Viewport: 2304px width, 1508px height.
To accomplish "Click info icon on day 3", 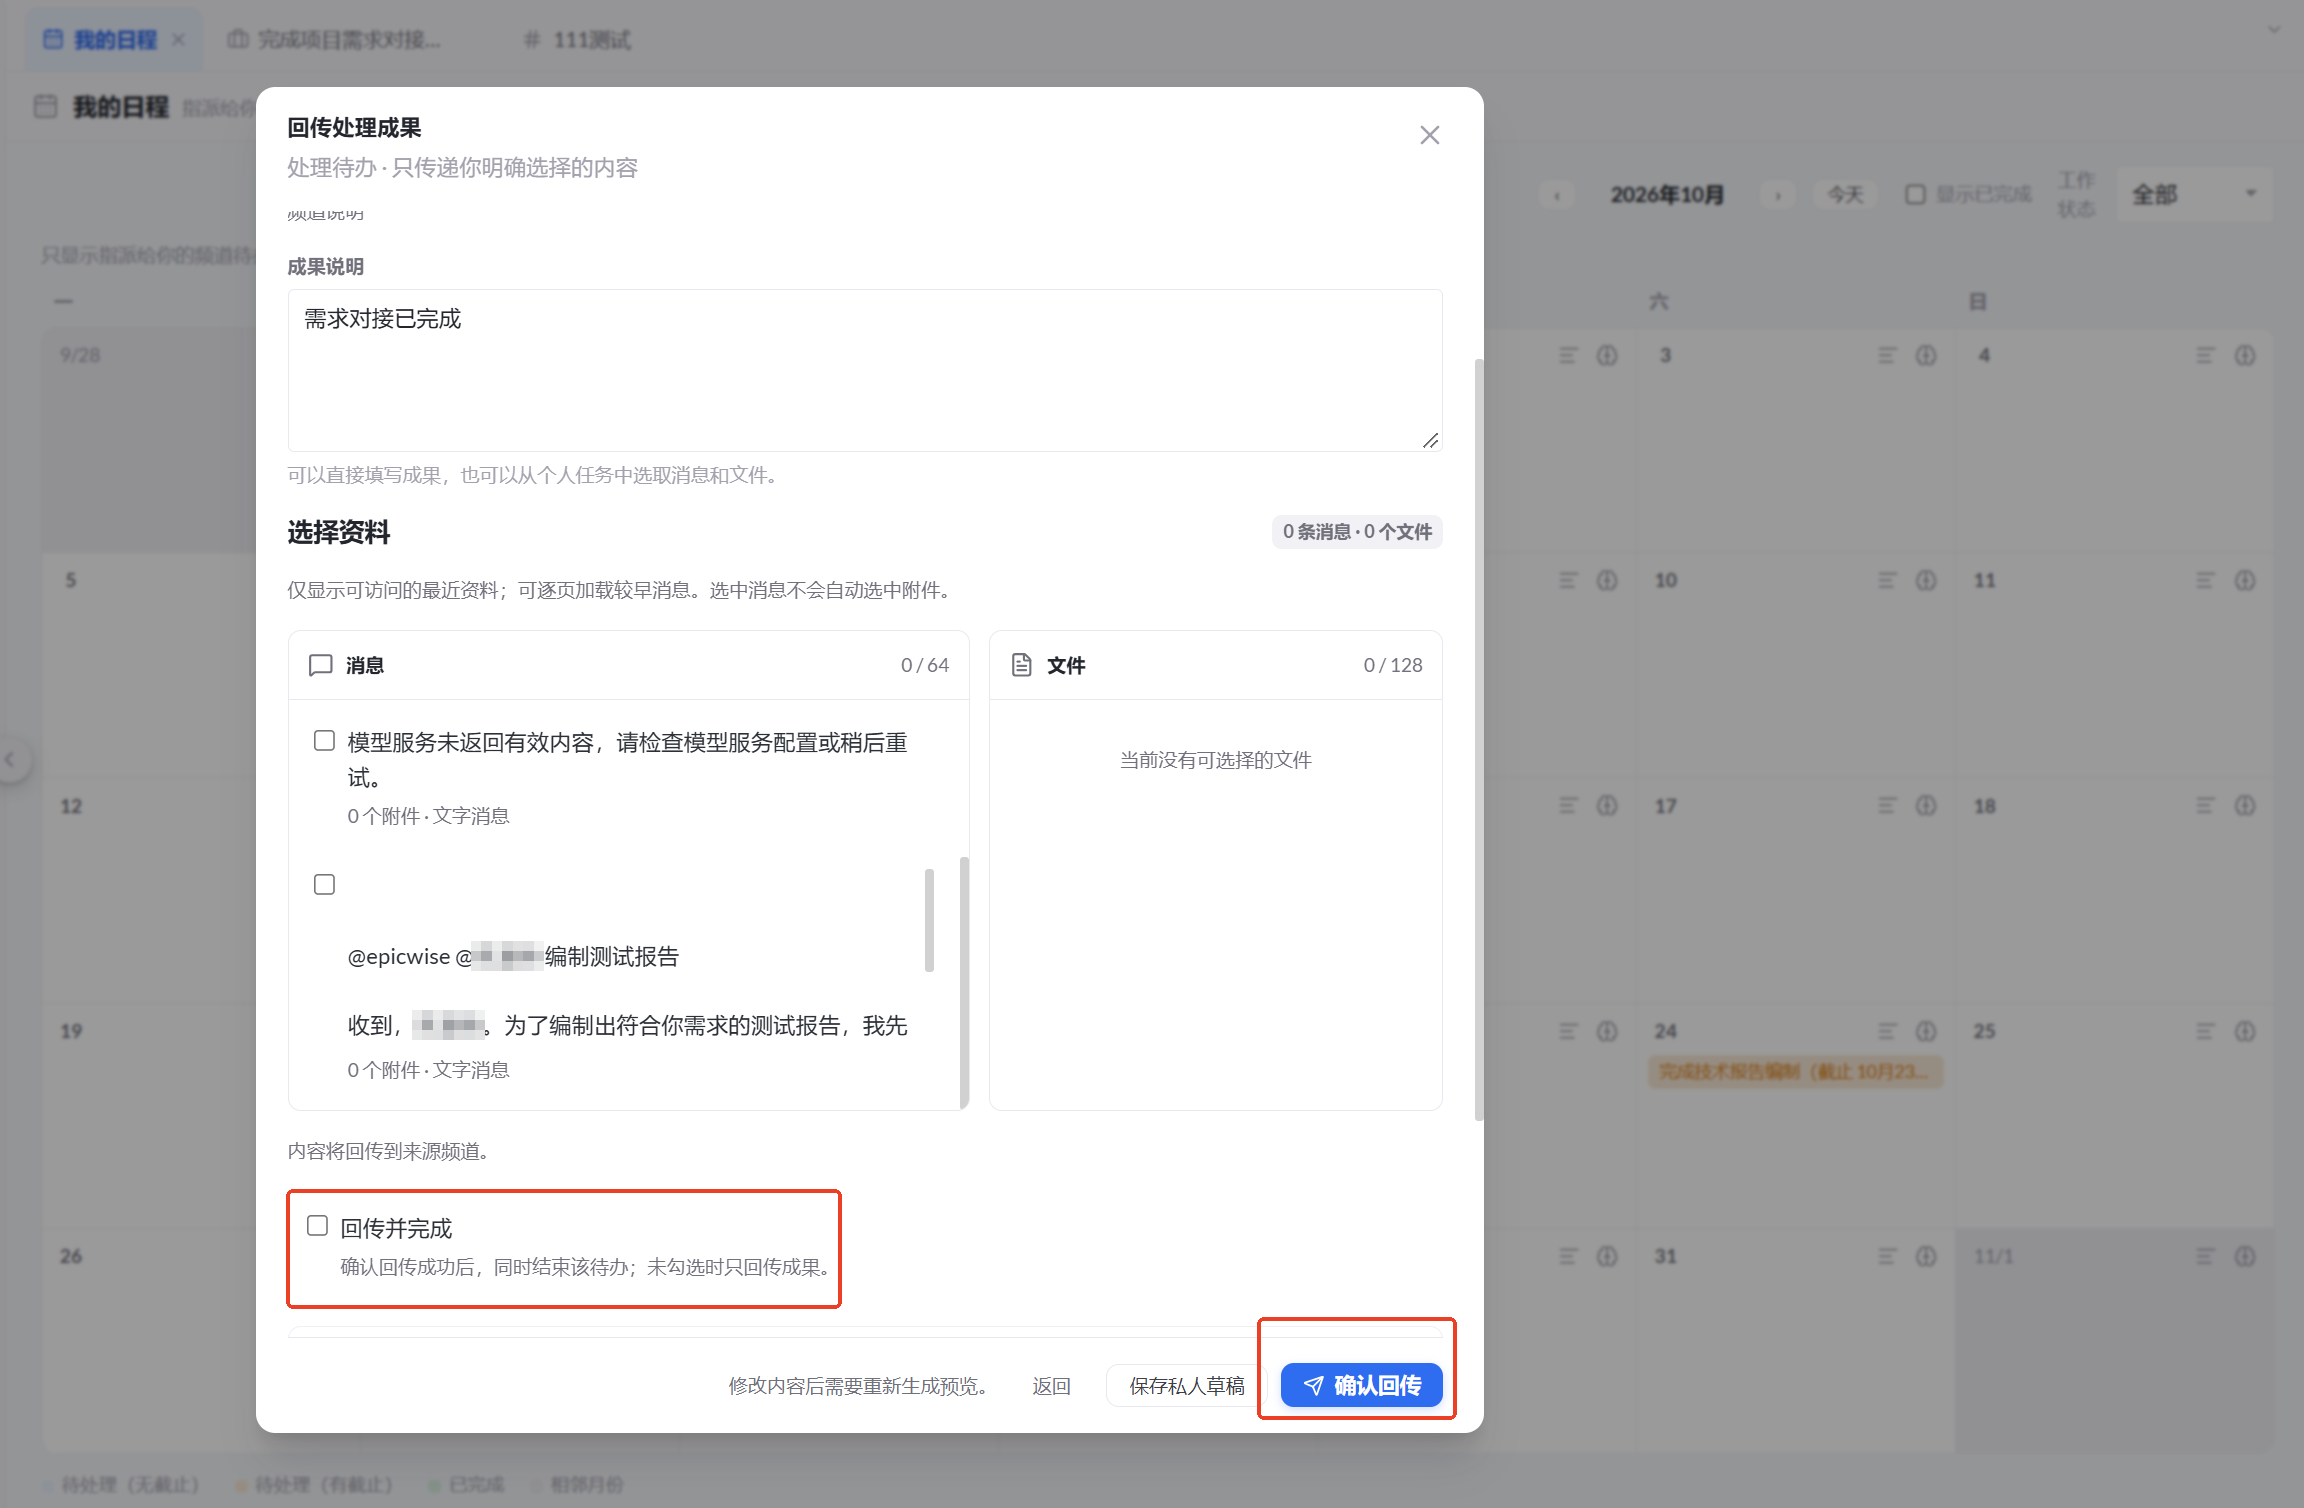I will click(x=1926, y=355).
